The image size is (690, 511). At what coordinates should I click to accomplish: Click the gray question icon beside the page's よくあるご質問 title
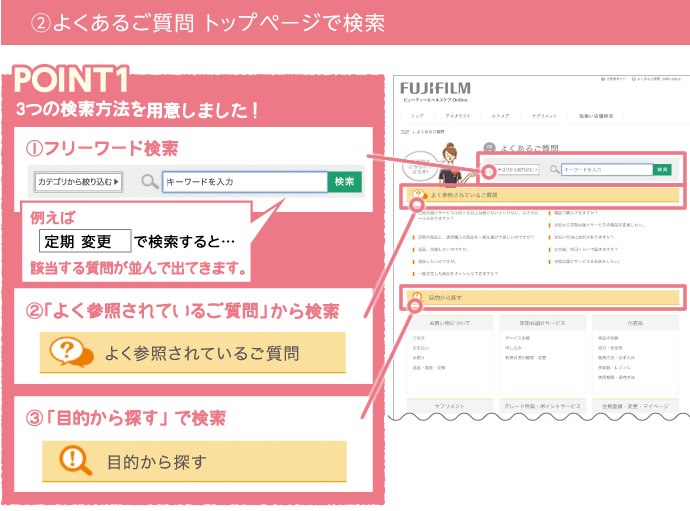pos(489,147)
